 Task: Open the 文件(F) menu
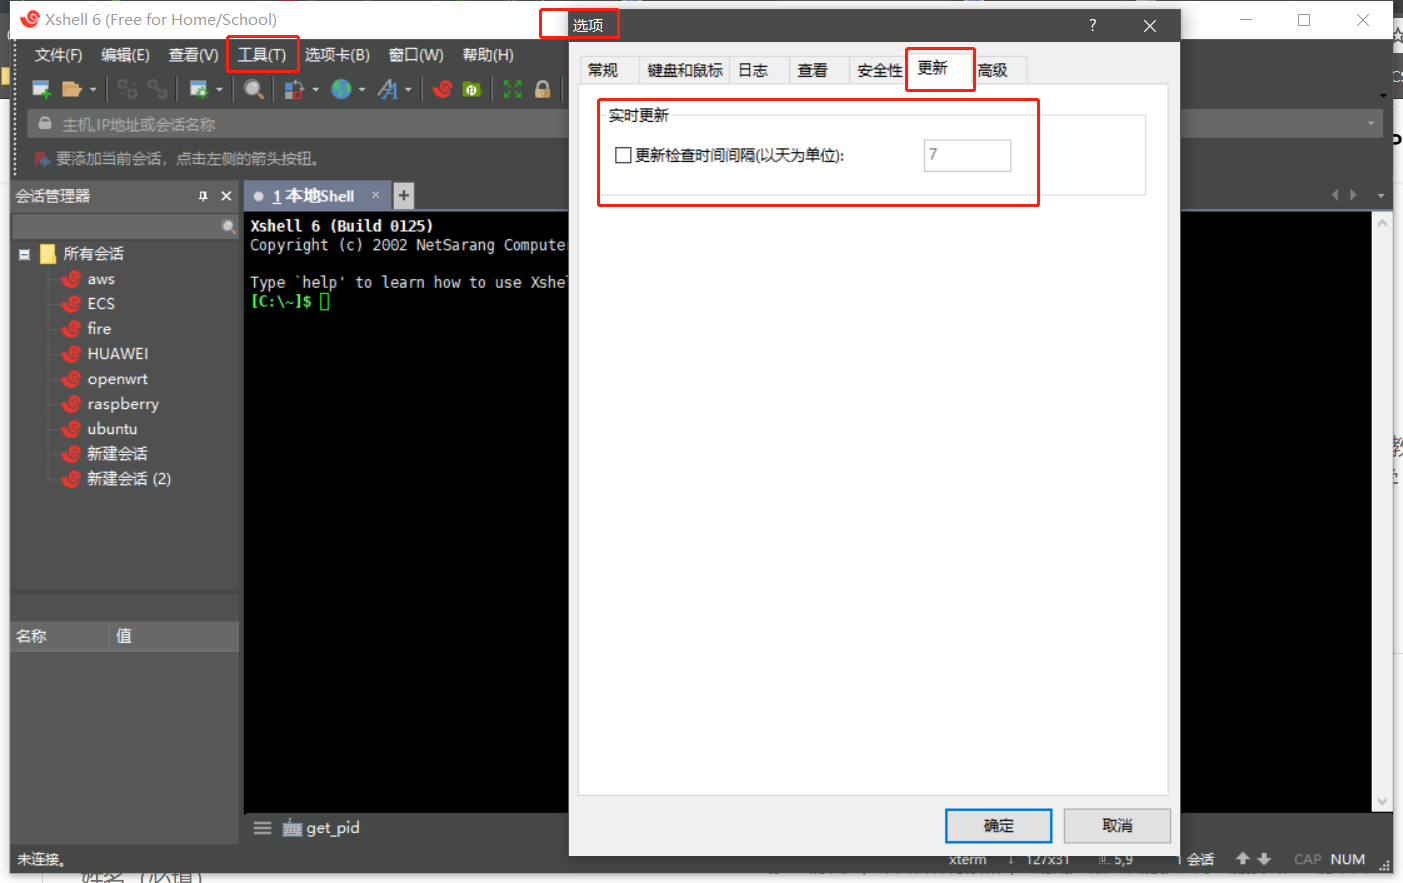pyautogui.click(x=58, y=55)
